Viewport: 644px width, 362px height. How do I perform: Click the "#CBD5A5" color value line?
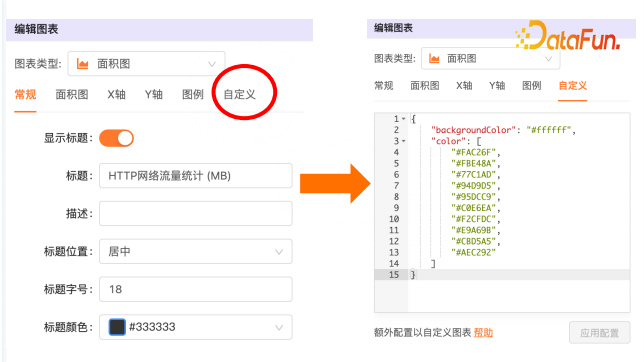pos(476,241)
